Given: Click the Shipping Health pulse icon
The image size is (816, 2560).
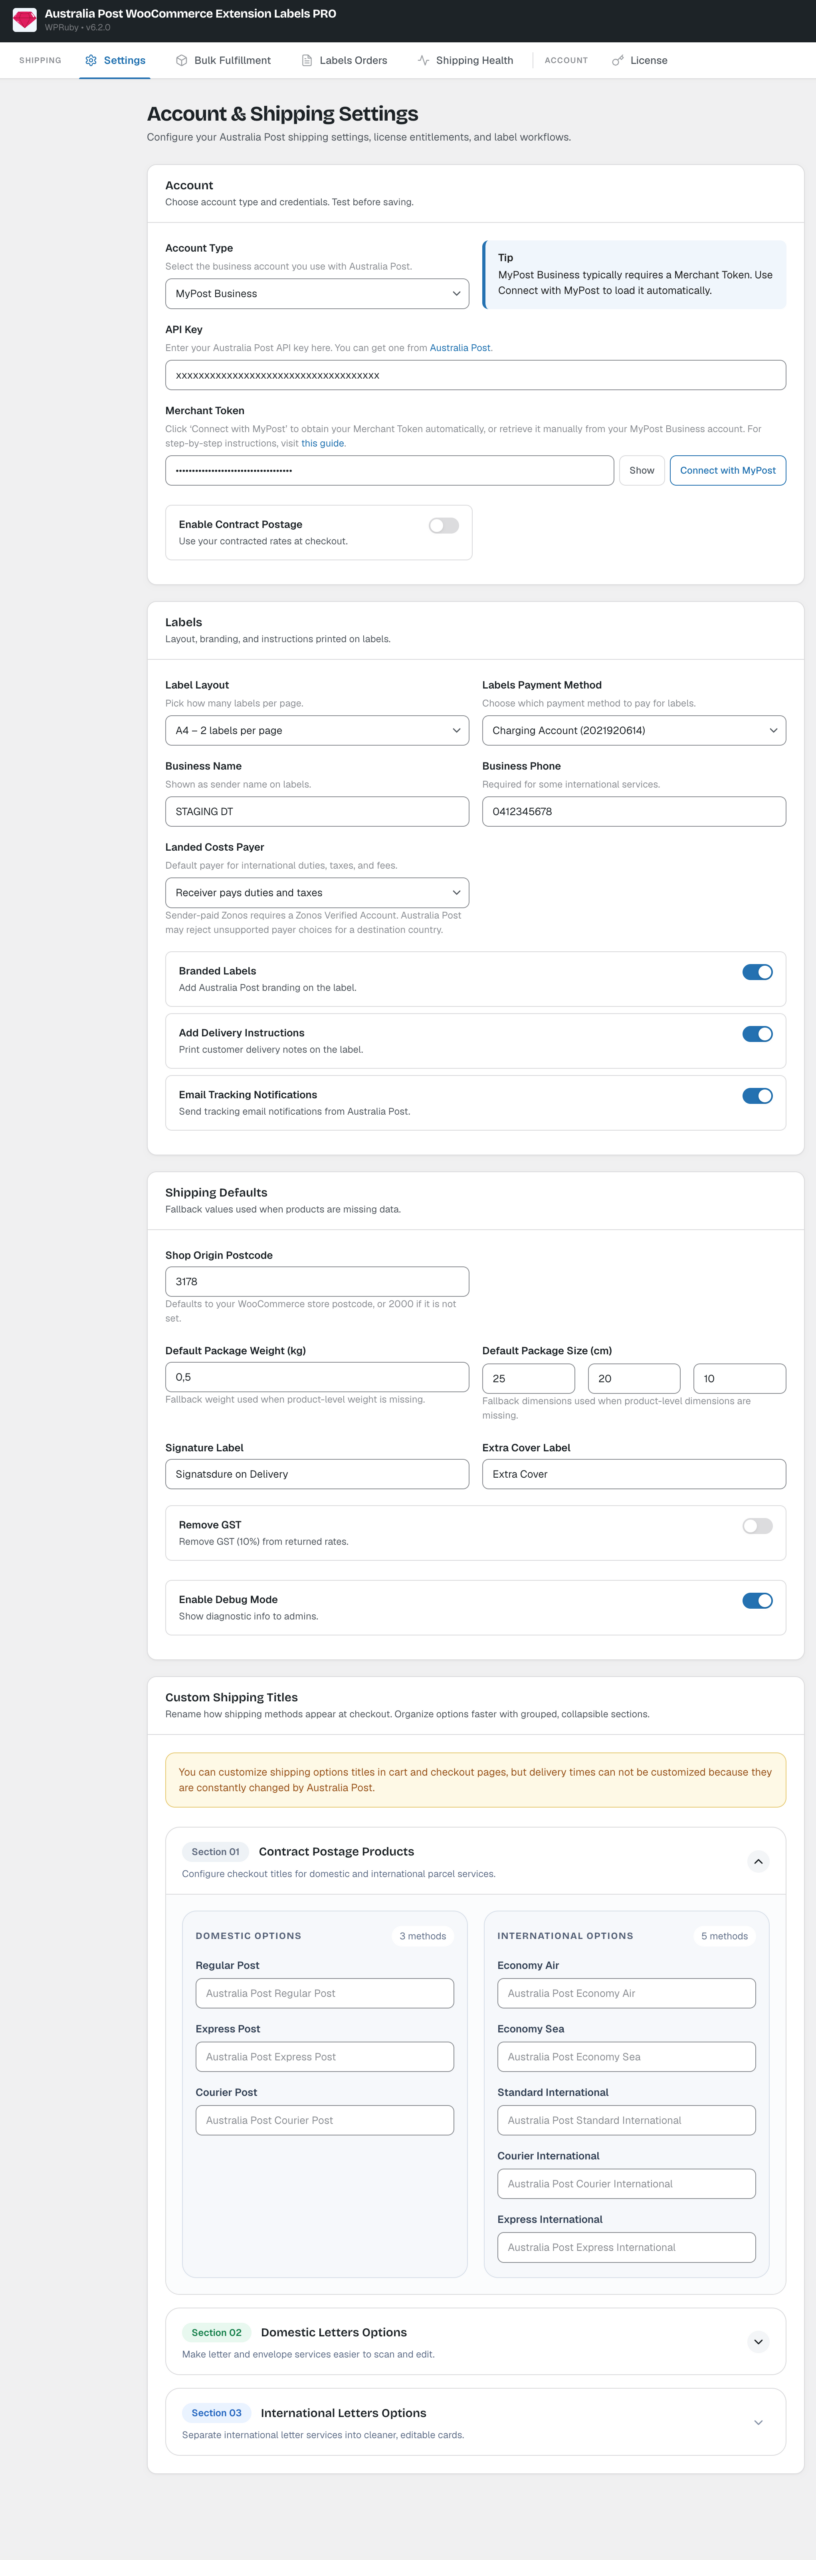Looking at the screenshot, I should (423, 60).
